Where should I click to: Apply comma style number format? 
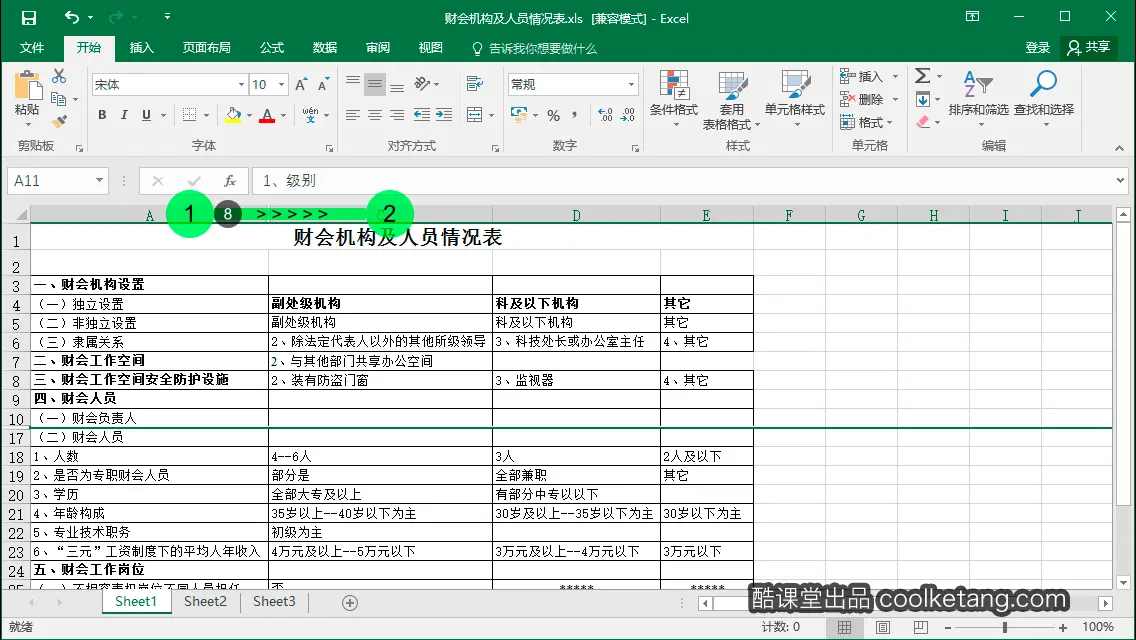(575, 115)
